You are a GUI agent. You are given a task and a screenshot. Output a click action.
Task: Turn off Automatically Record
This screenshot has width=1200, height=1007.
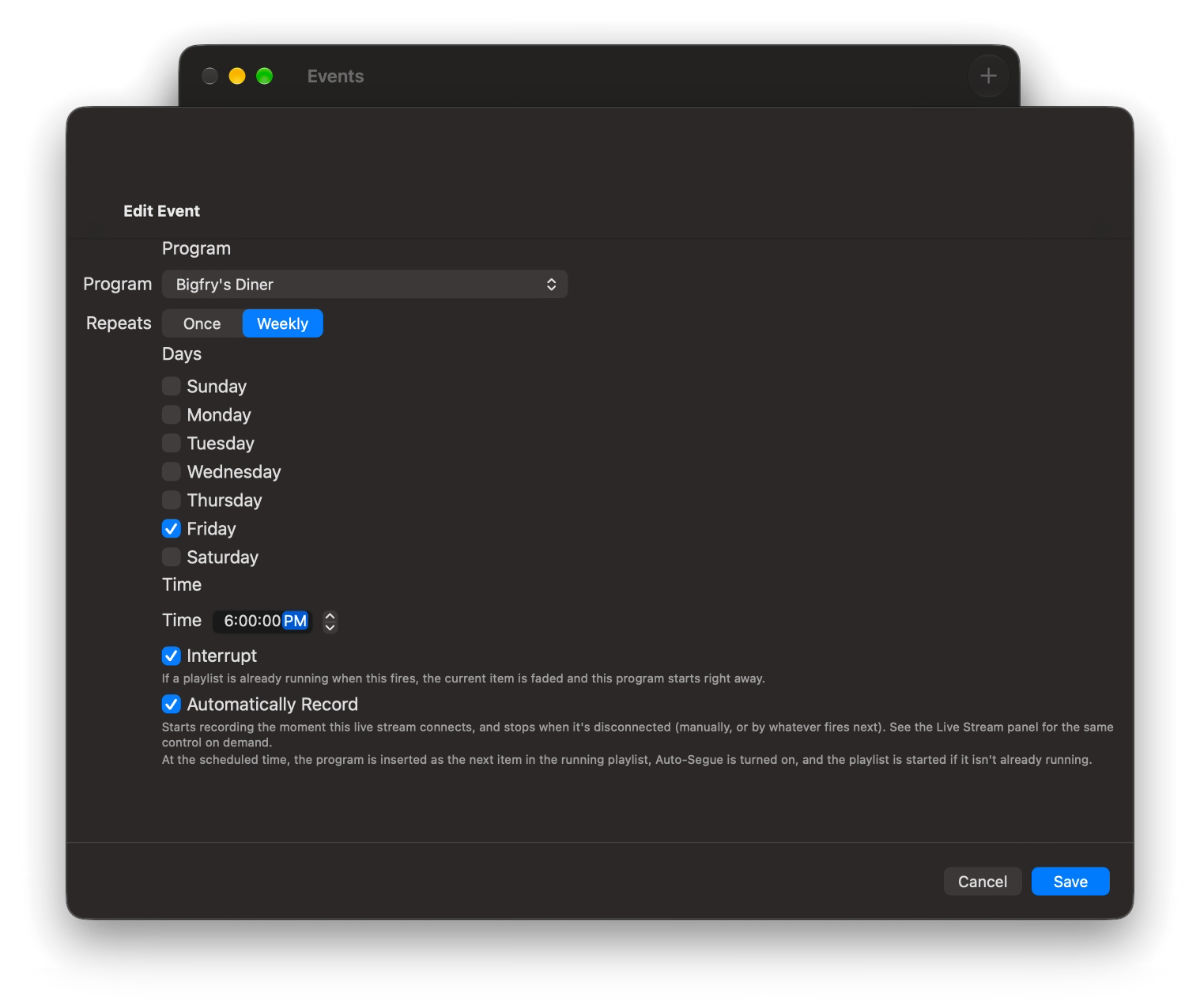[x=172, y=705]
